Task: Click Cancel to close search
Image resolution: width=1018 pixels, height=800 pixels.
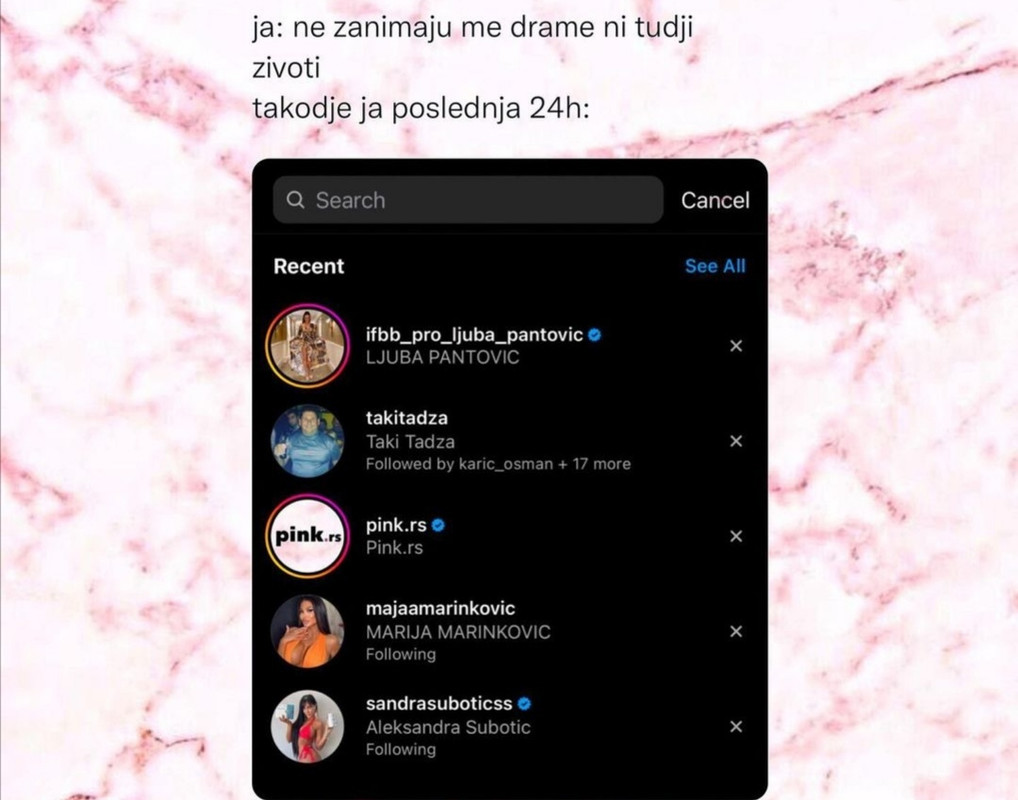Action: point(715,200)
